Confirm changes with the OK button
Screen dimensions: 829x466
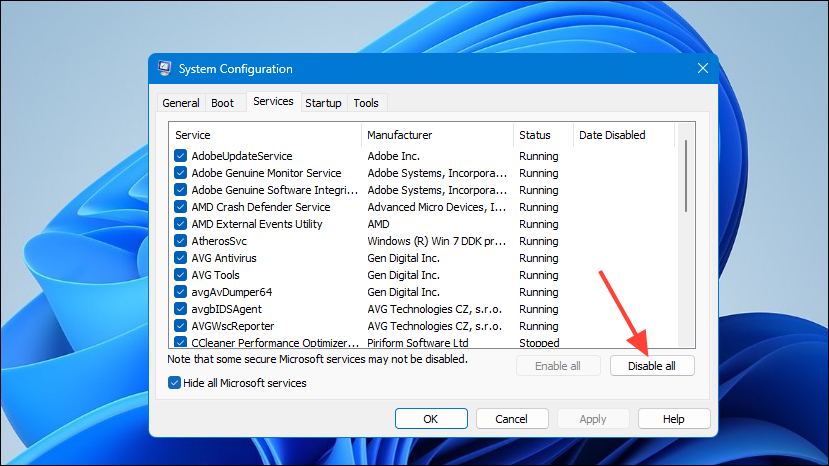point(431,418)
